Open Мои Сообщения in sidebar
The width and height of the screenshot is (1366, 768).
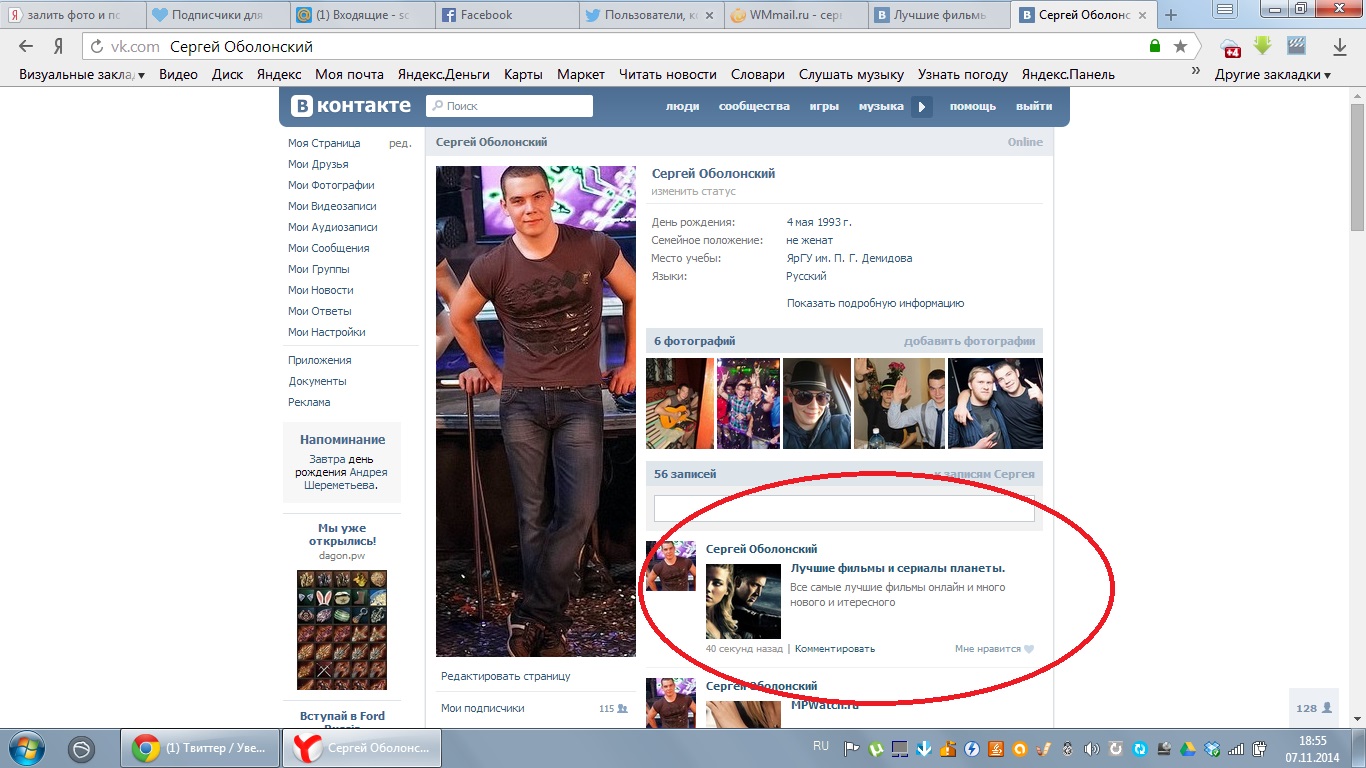click(x=328, y=248)
